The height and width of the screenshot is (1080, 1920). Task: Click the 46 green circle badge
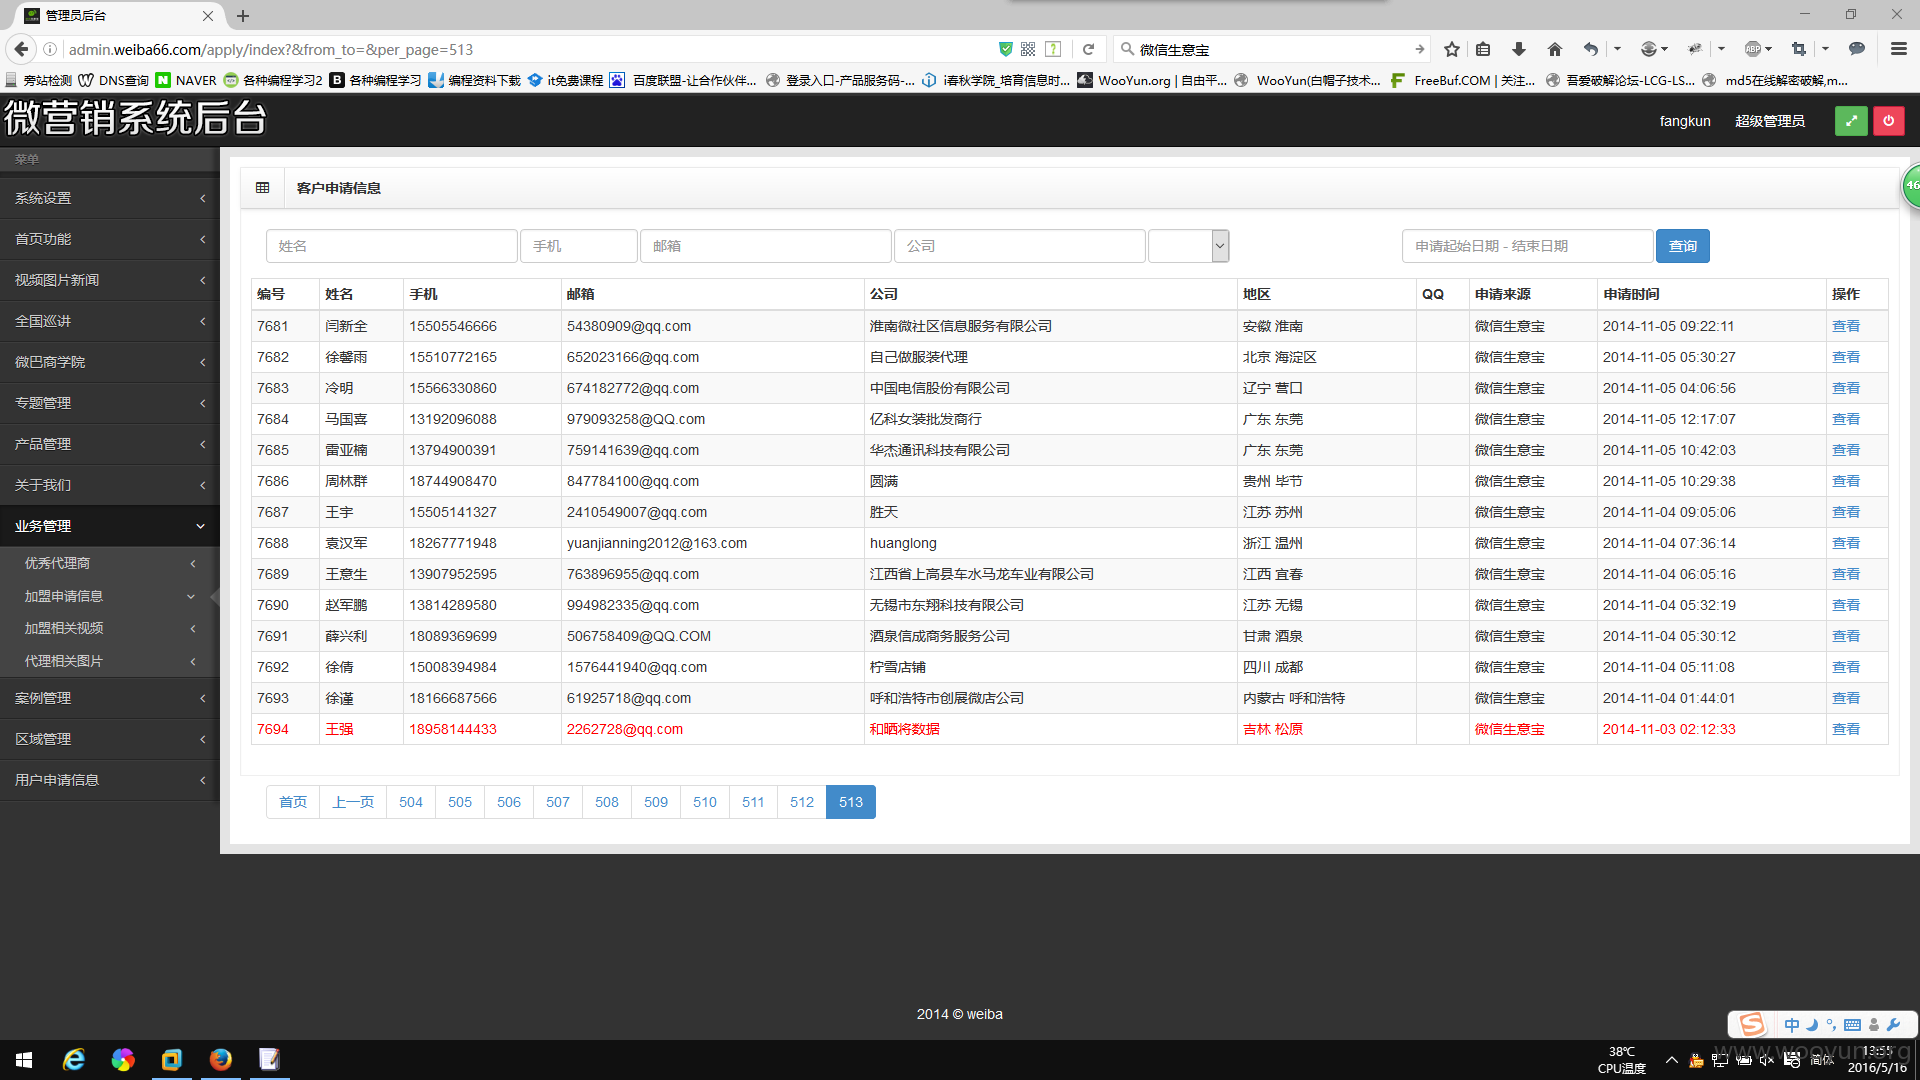[1911, 185]
